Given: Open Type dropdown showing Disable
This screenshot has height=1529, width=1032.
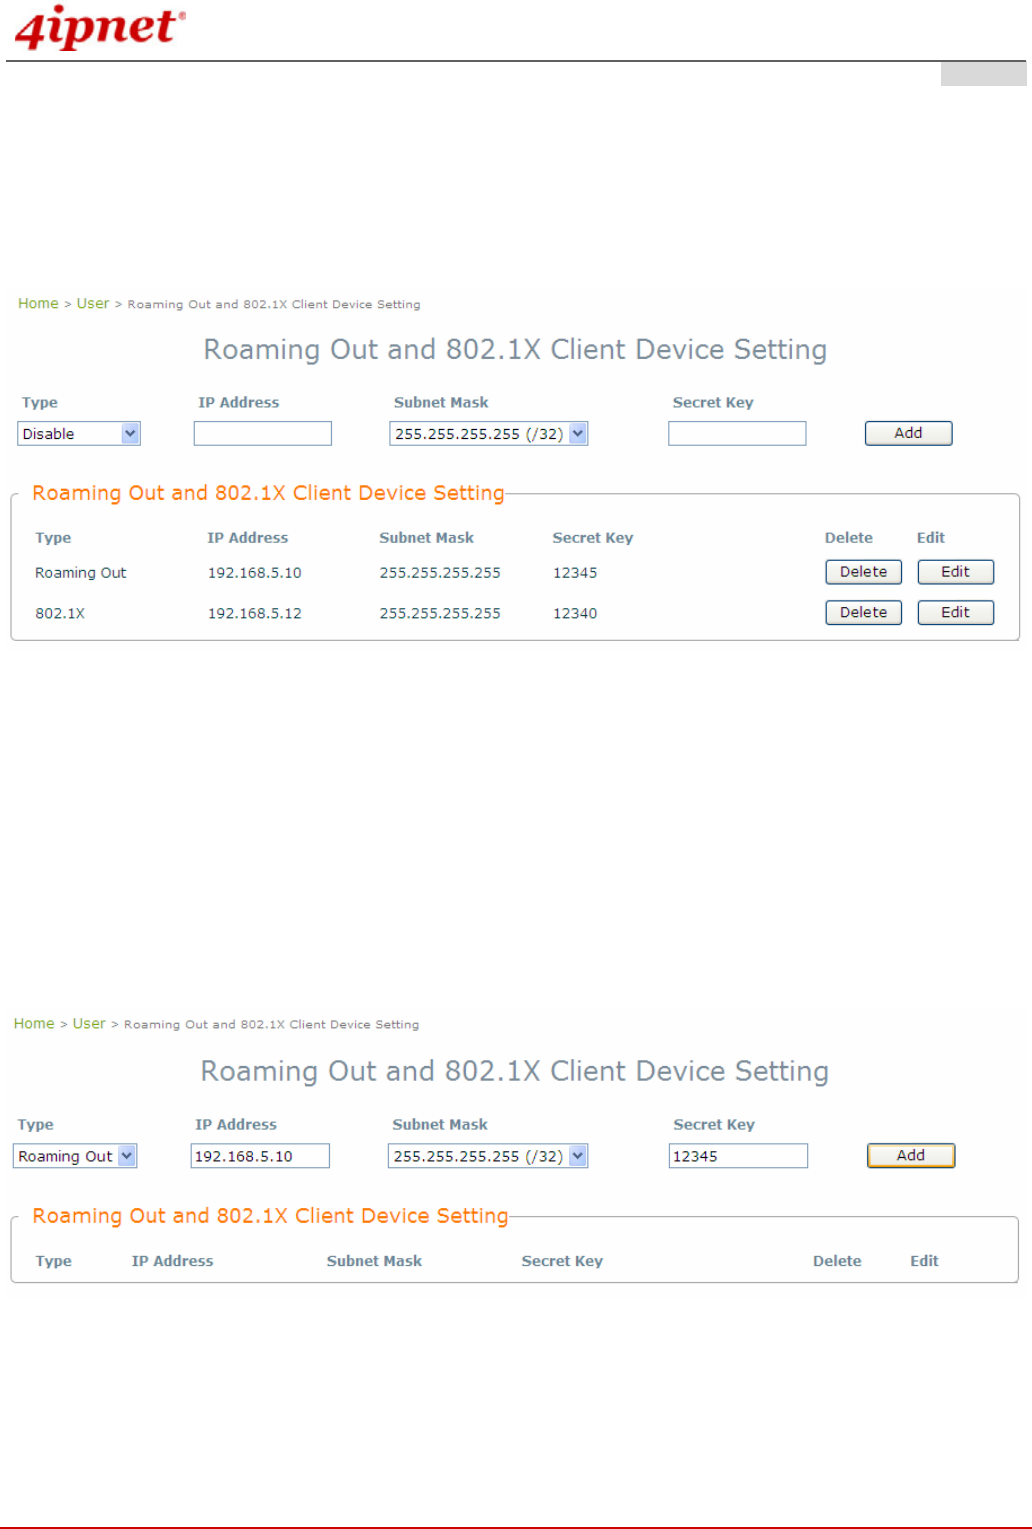Looking at the screenshot, I should coord(79,433).
